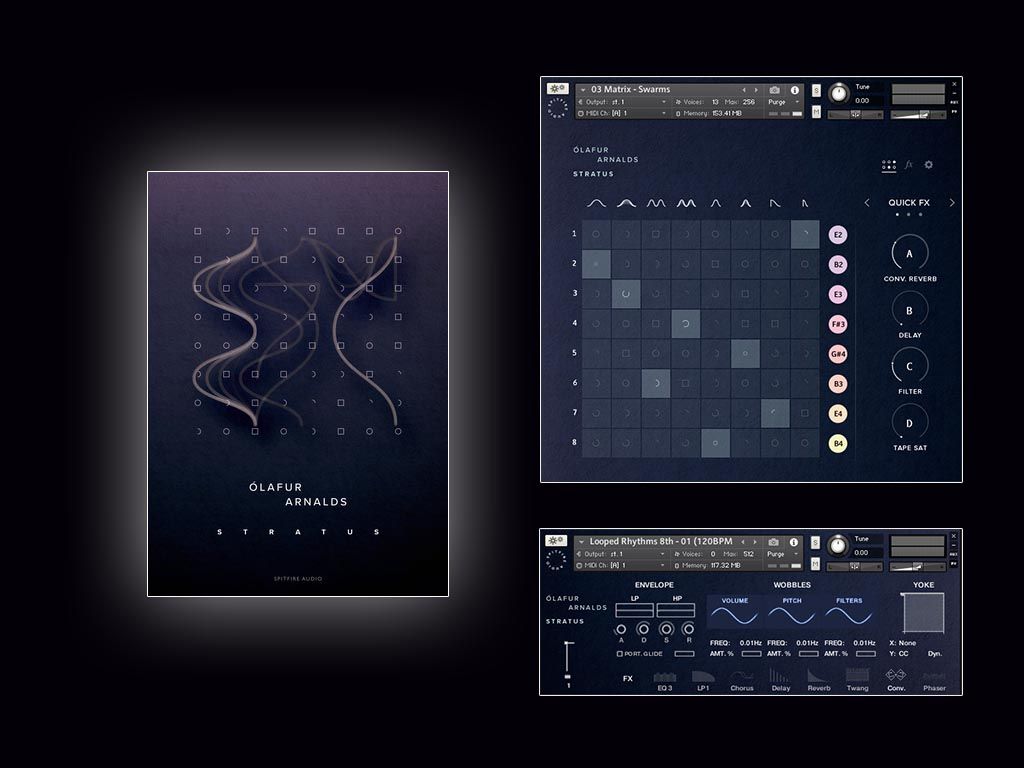Click the next arrow beside QUICK FX
Image resolution: width=1024 pixels, height=768 pixels.
(951, 202)
